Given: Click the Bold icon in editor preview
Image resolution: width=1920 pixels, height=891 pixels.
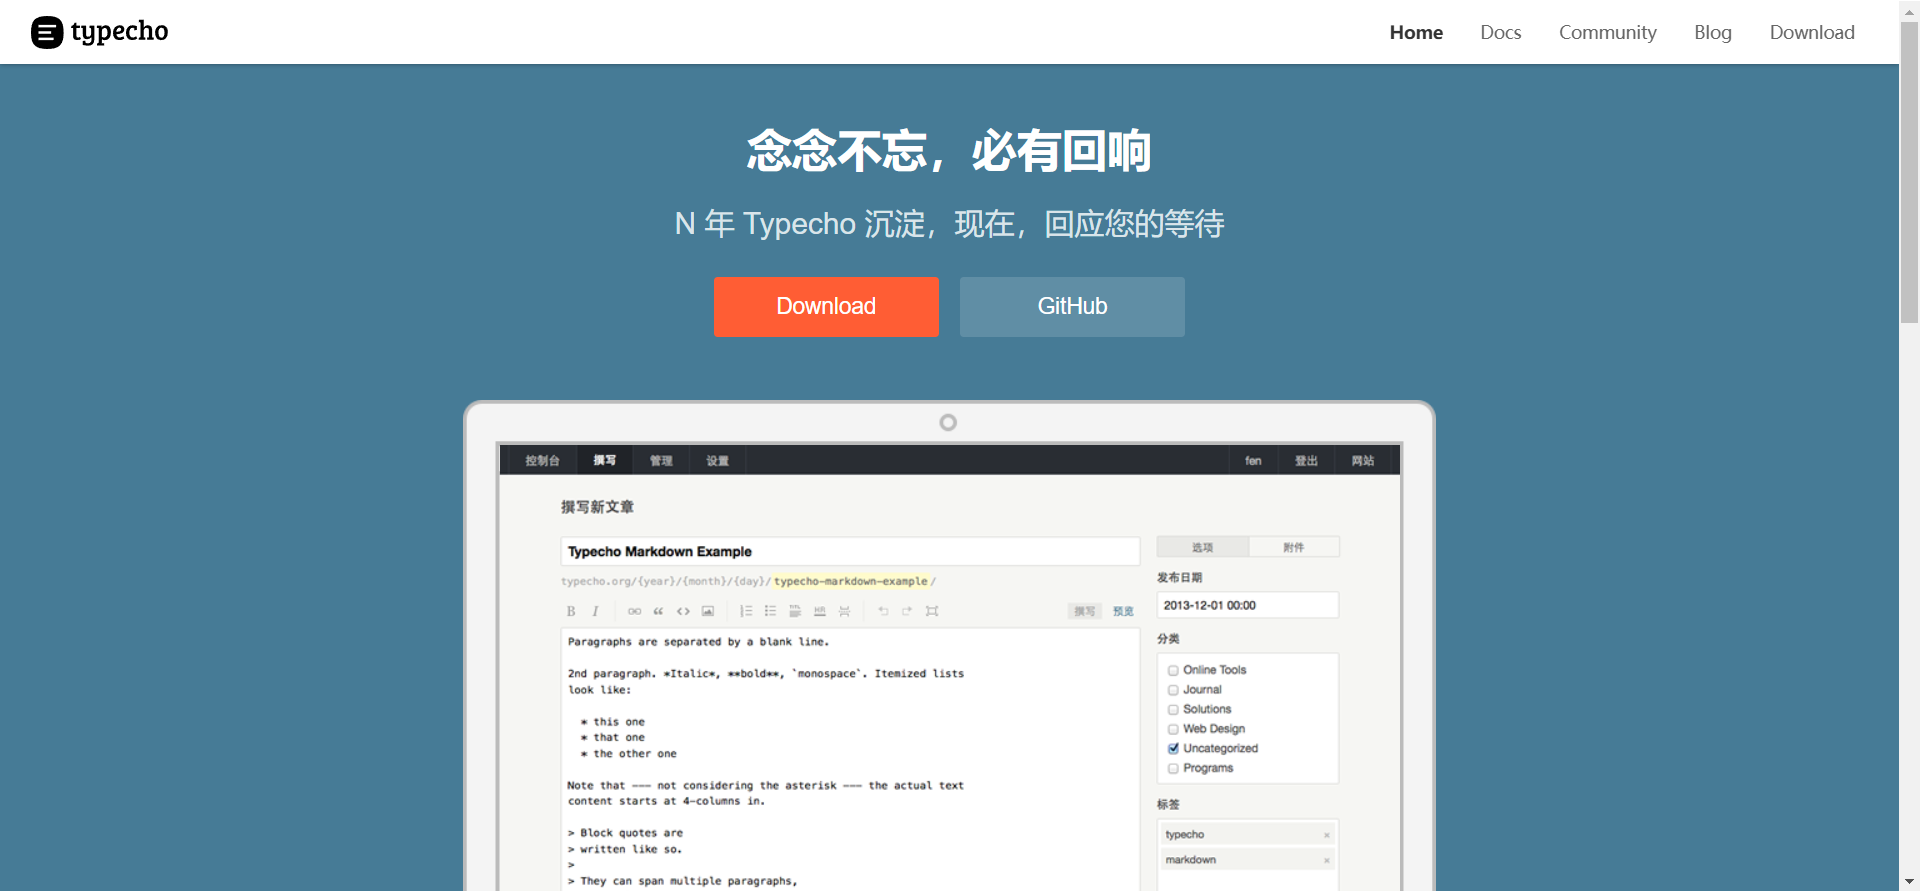Looking at the screenshot, I should [x=571, y=611].
